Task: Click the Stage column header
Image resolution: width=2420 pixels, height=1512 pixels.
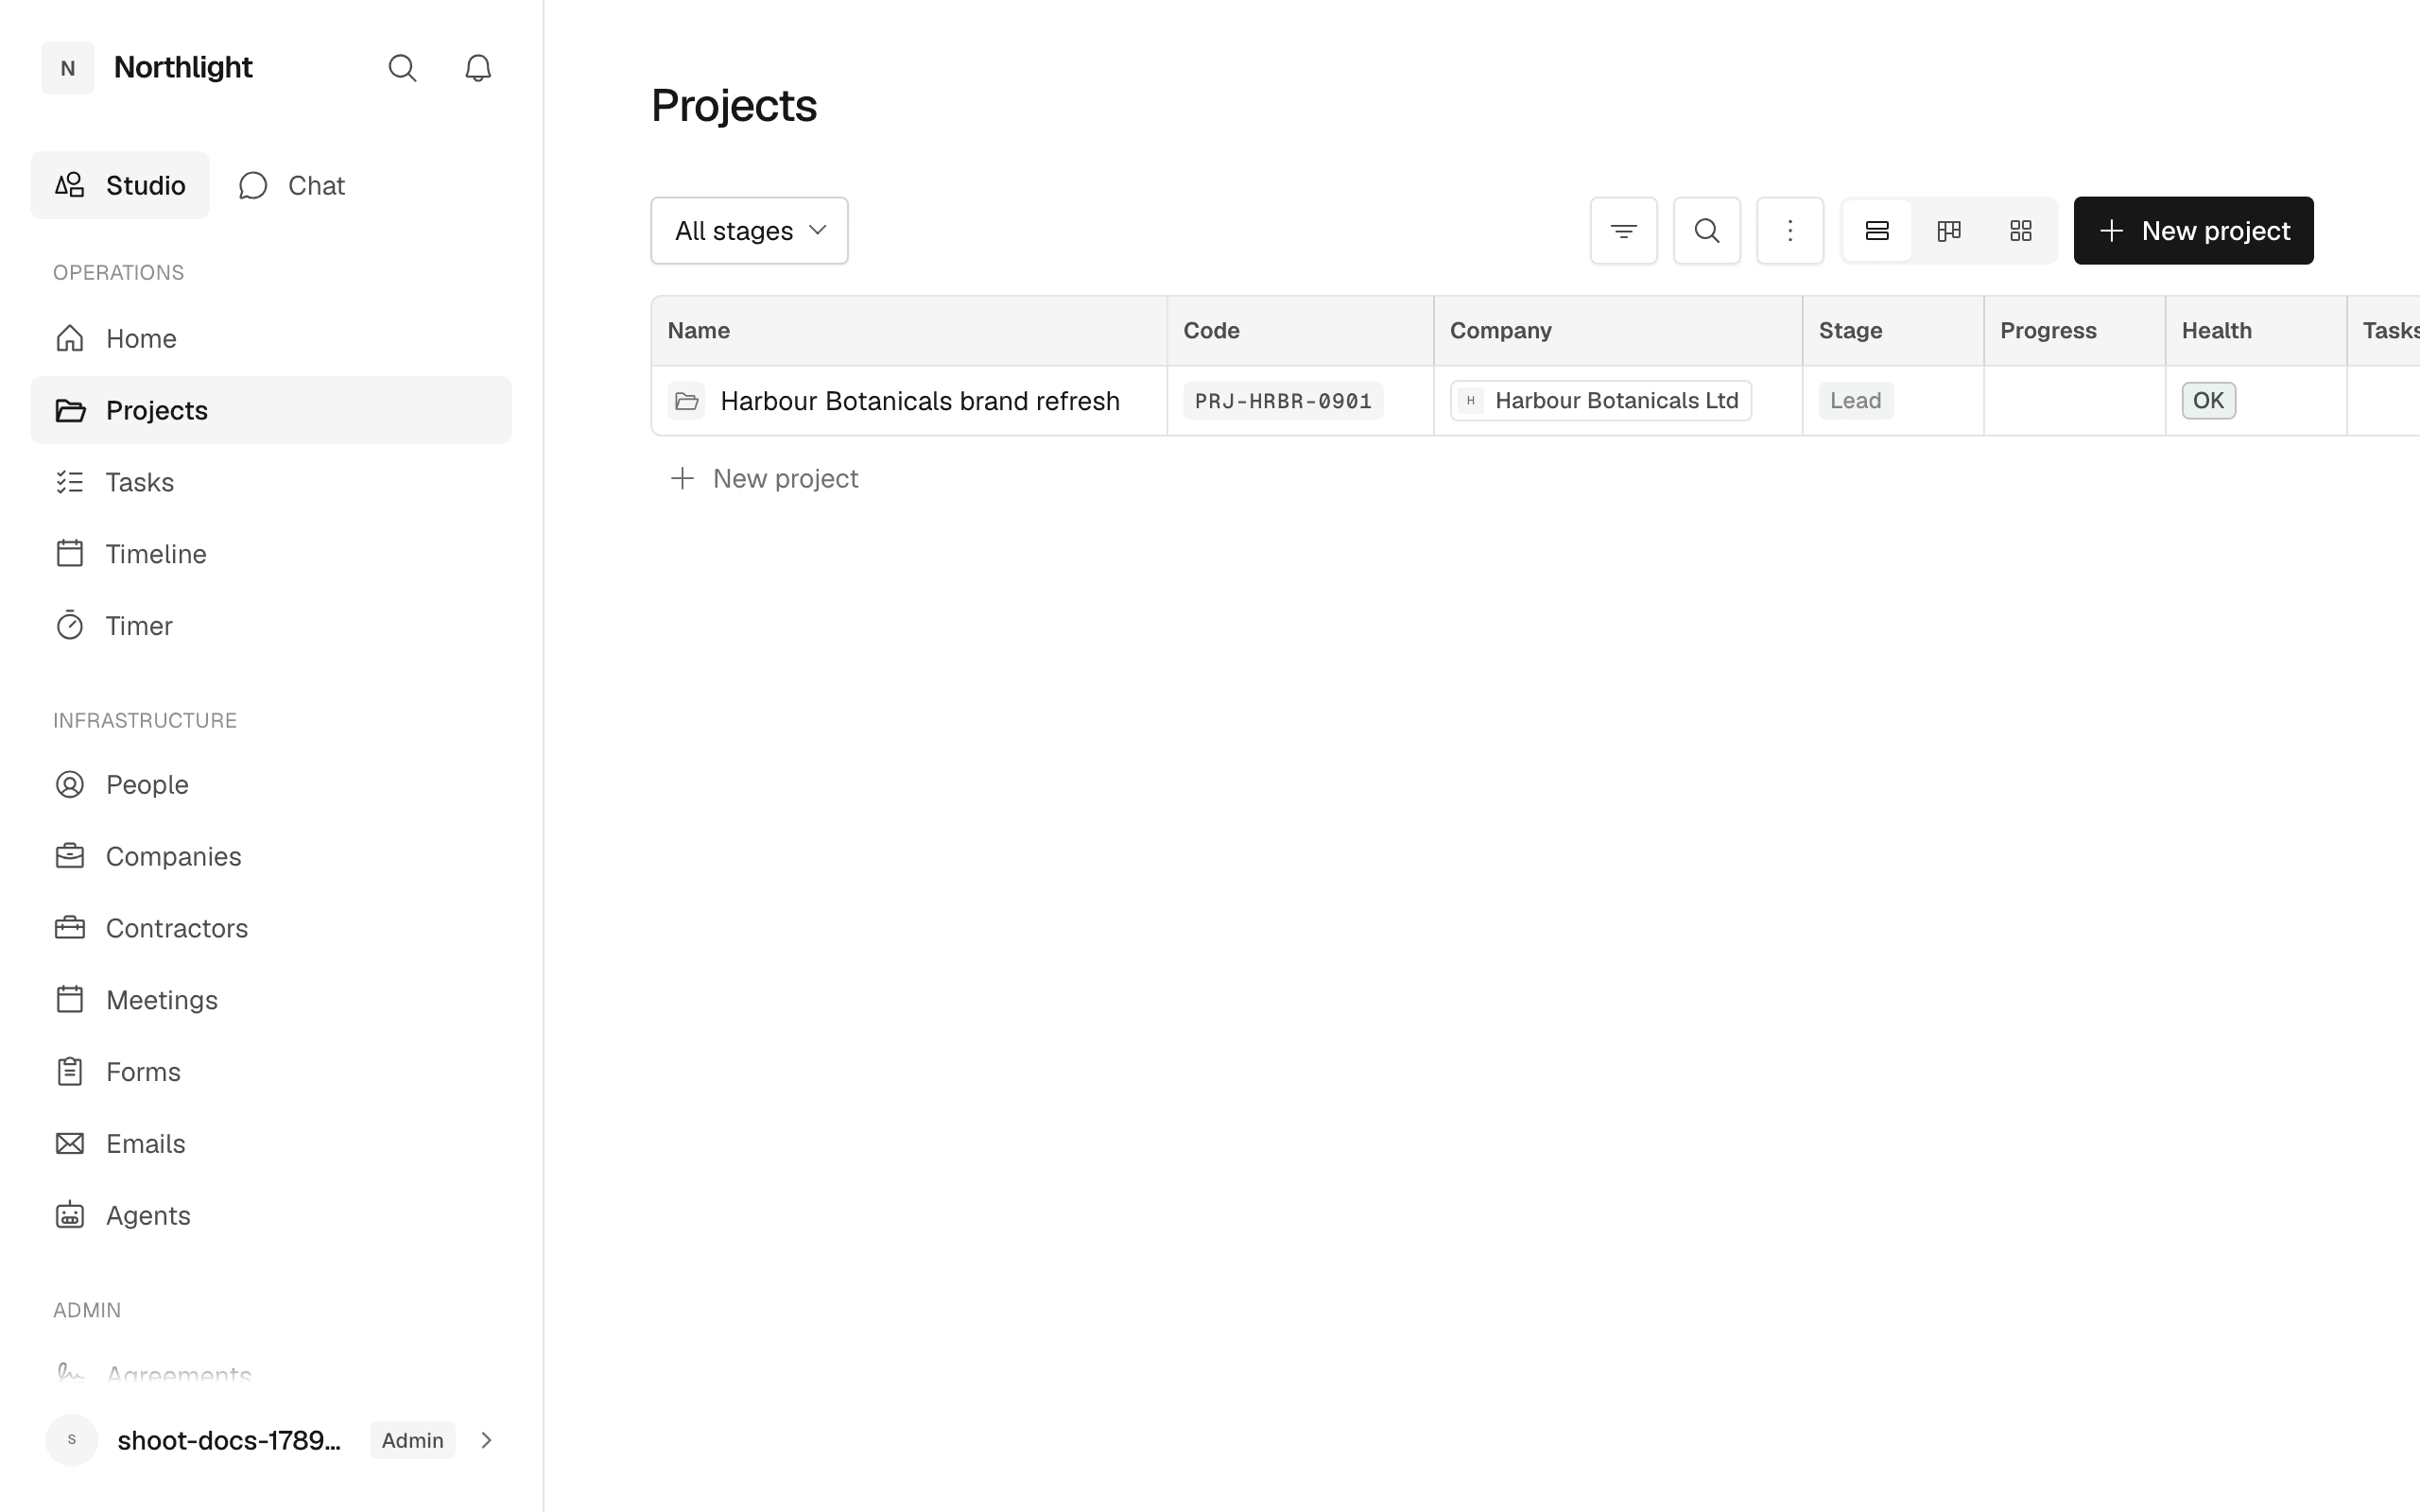Action: (1893, 331)
